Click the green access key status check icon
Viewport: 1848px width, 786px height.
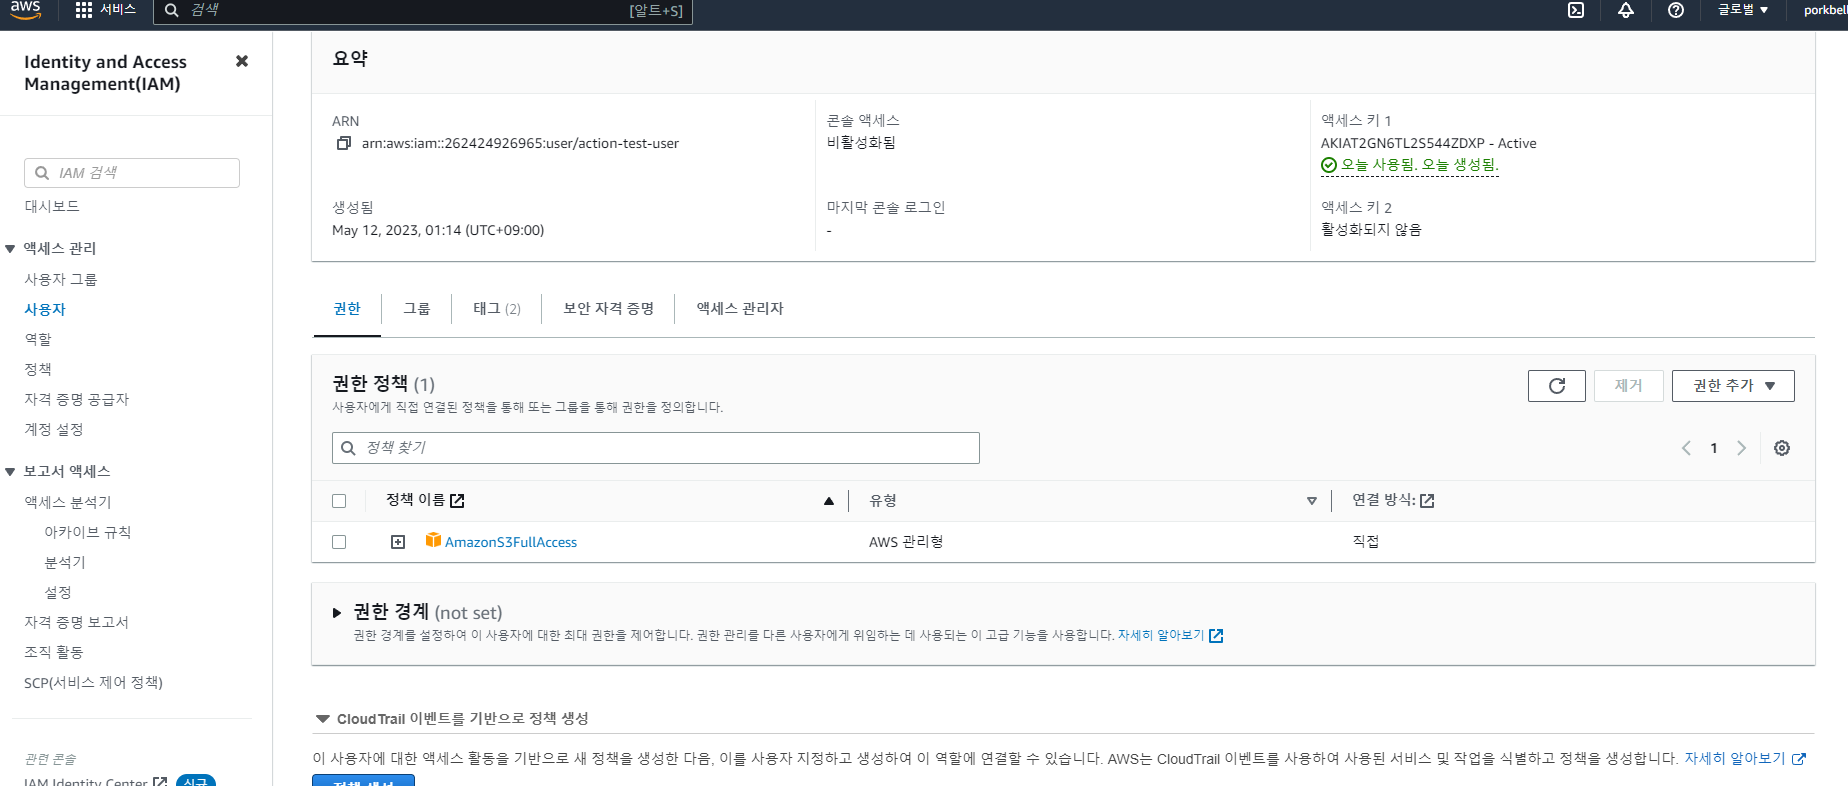point(1329,165)
